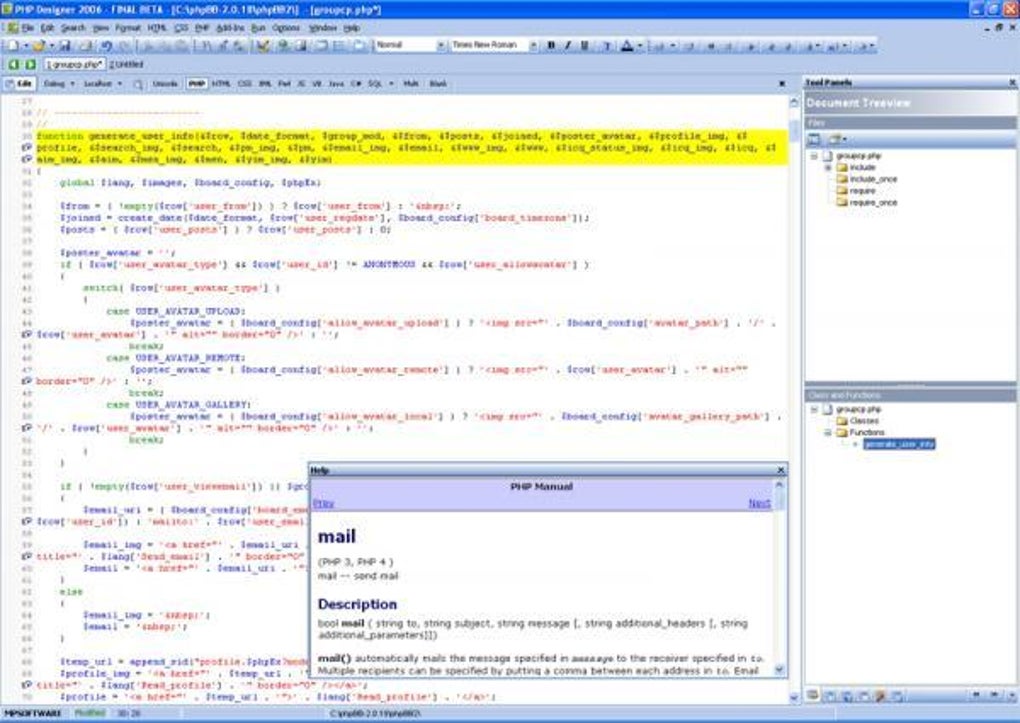The width and height of the screenshot is (1020, 723).
Task: Click the Prev link in PHP Manual
Action: pos(323,503)
